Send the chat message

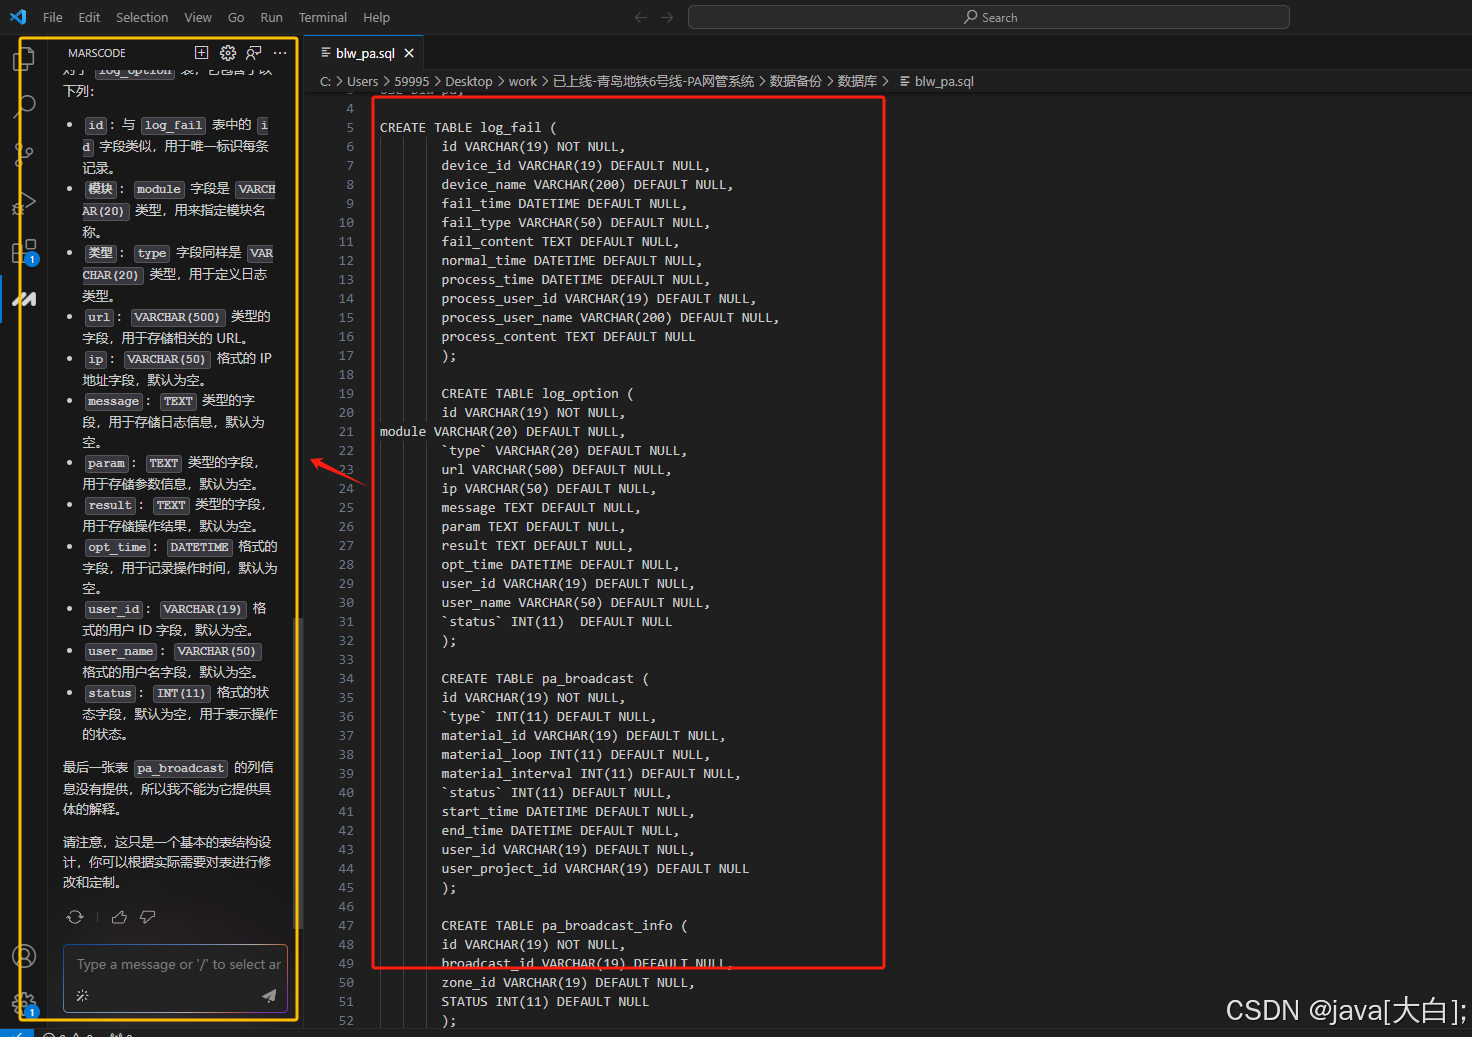point(269,995)
